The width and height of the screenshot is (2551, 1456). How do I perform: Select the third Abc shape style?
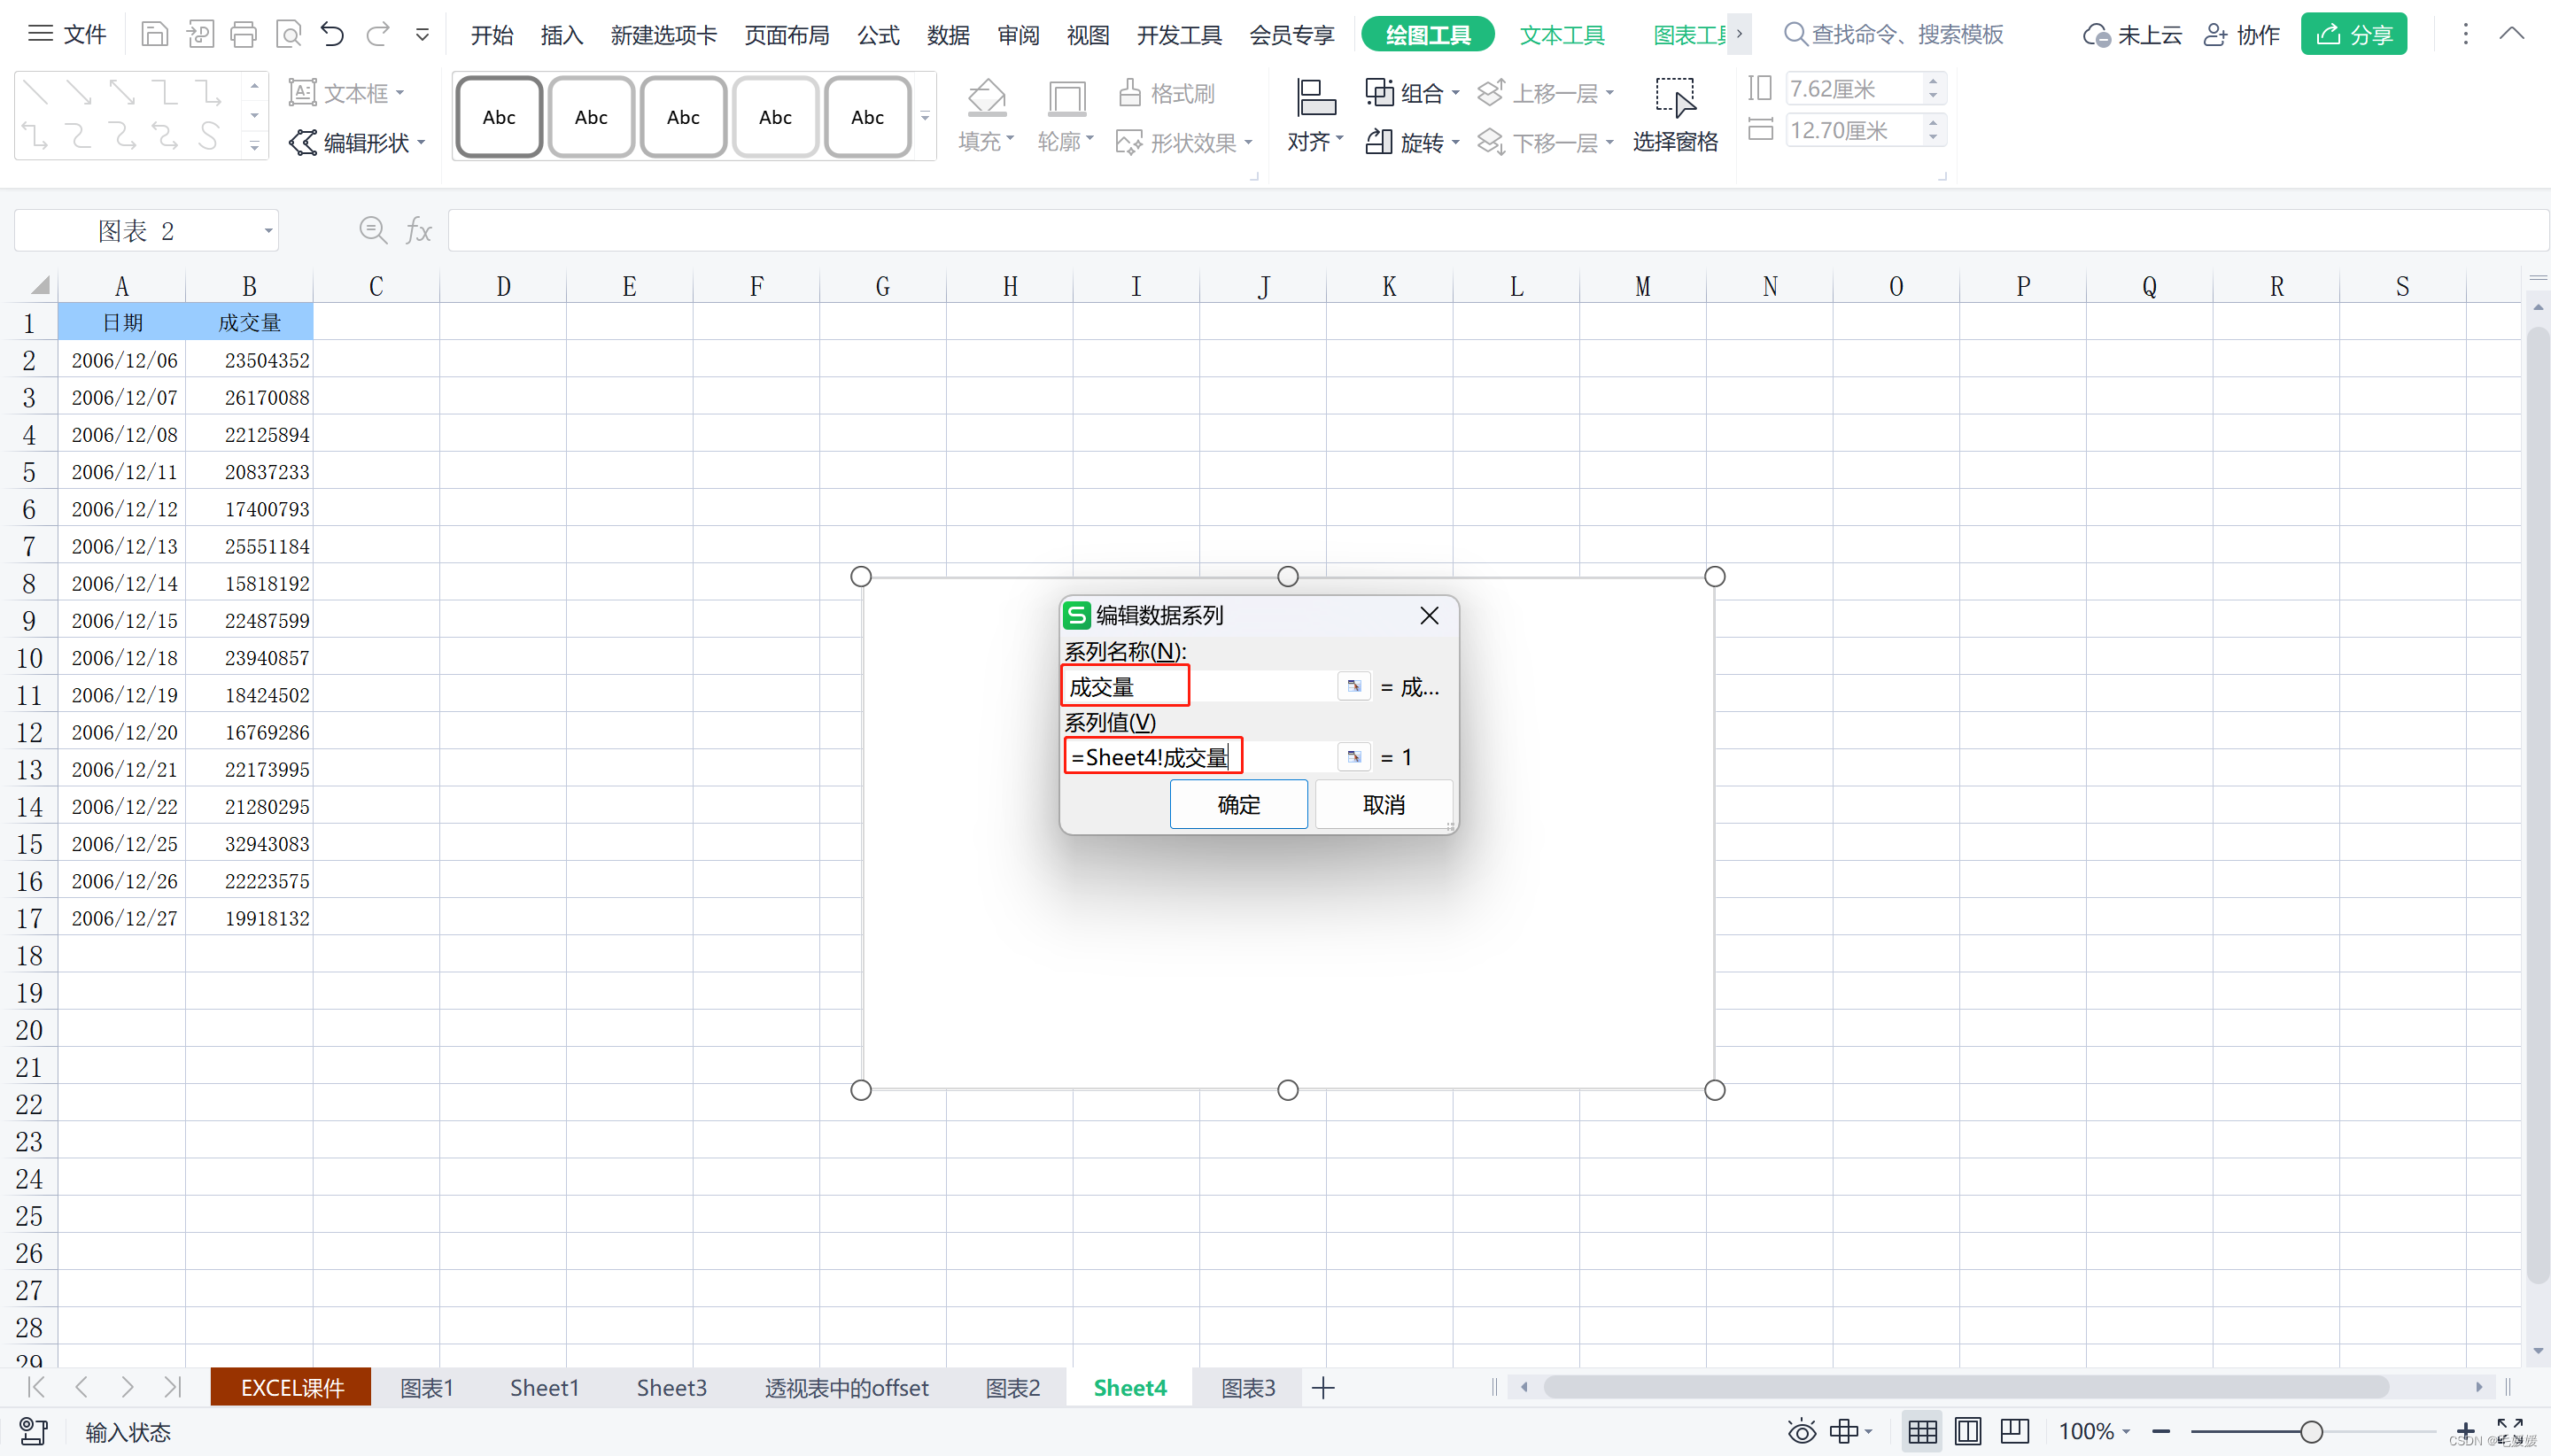683,117
